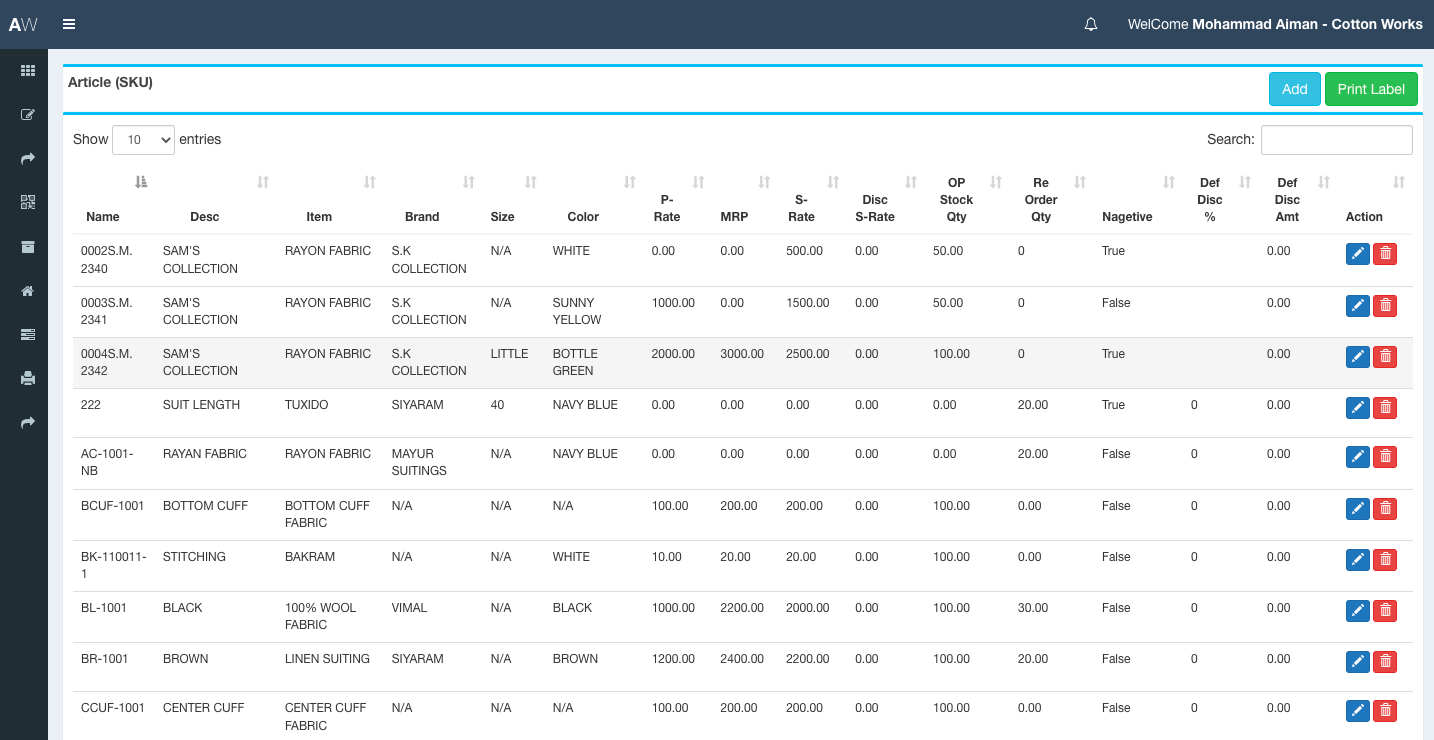The height and width of the screenshot is (740, 1434).
Task: Open the home icon in sidebar
Action: (x=28, y=291)
